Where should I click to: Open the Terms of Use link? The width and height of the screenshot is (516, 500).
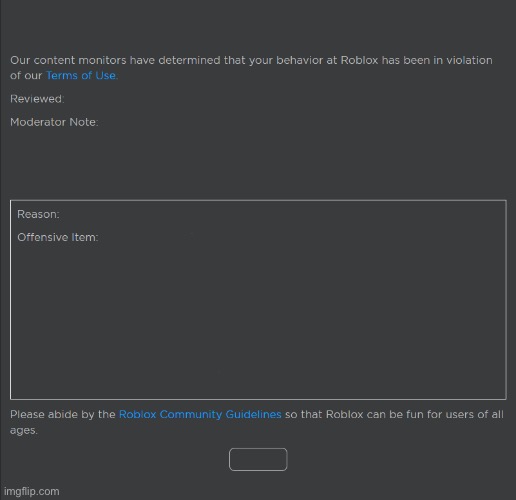82,76
